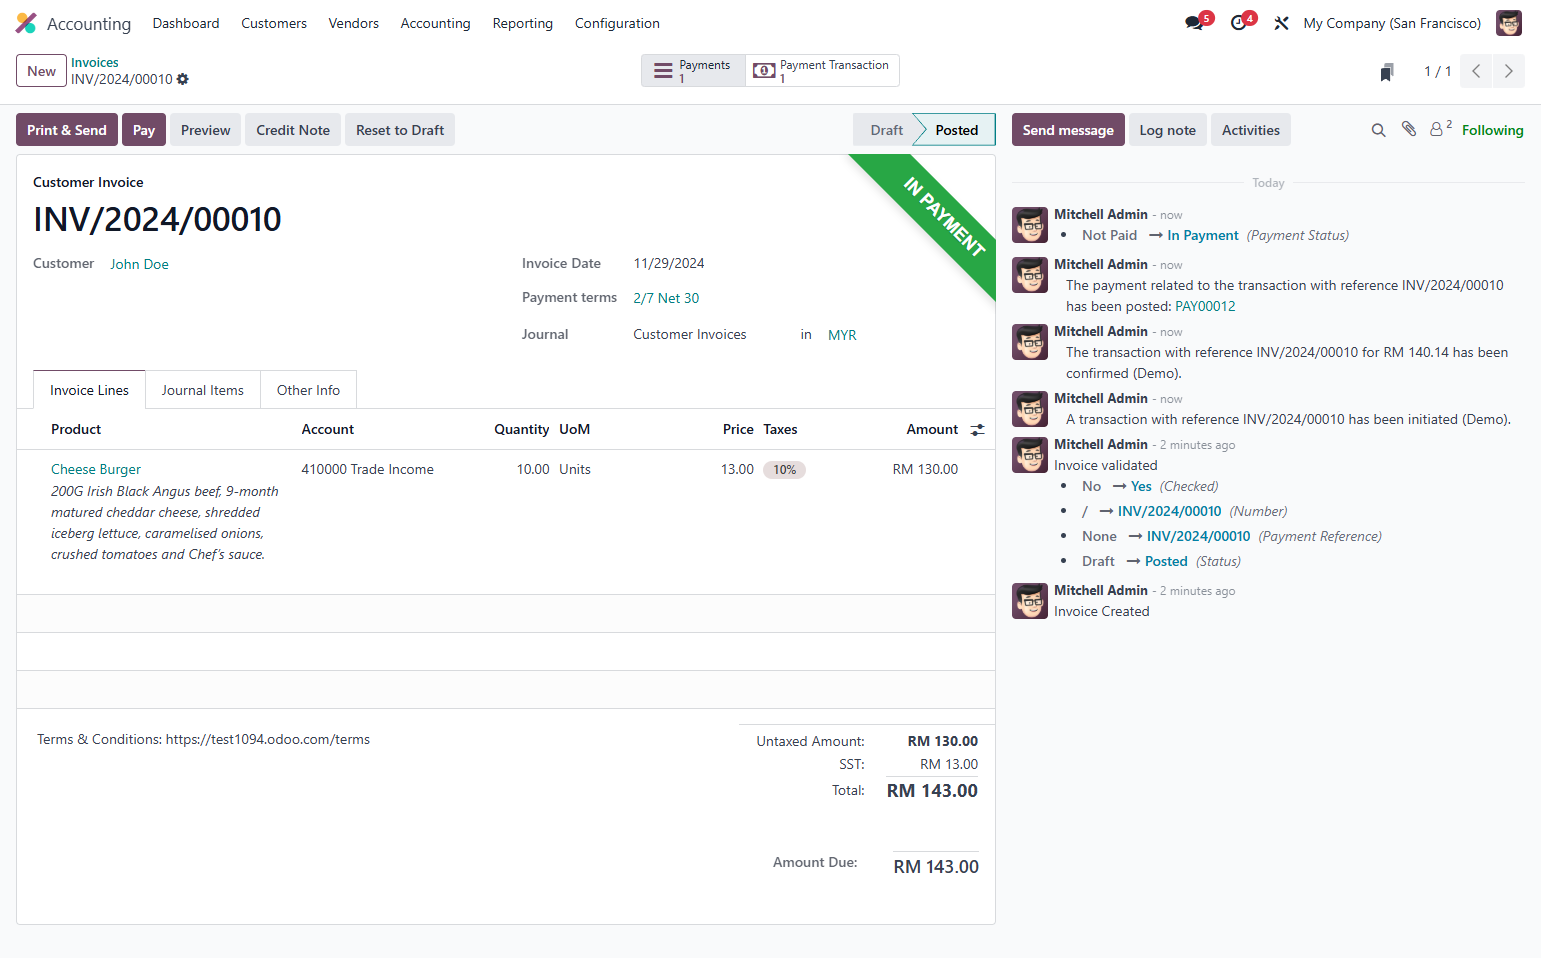Switch to the Journal Items tab

click(x=203, y=390)
